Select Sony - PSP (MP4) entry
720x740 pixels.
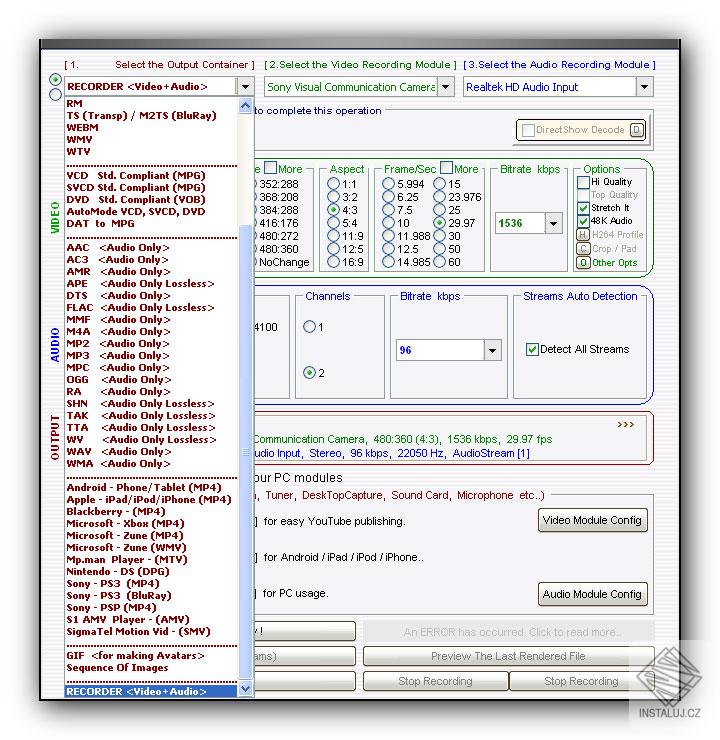pos(111,608)
